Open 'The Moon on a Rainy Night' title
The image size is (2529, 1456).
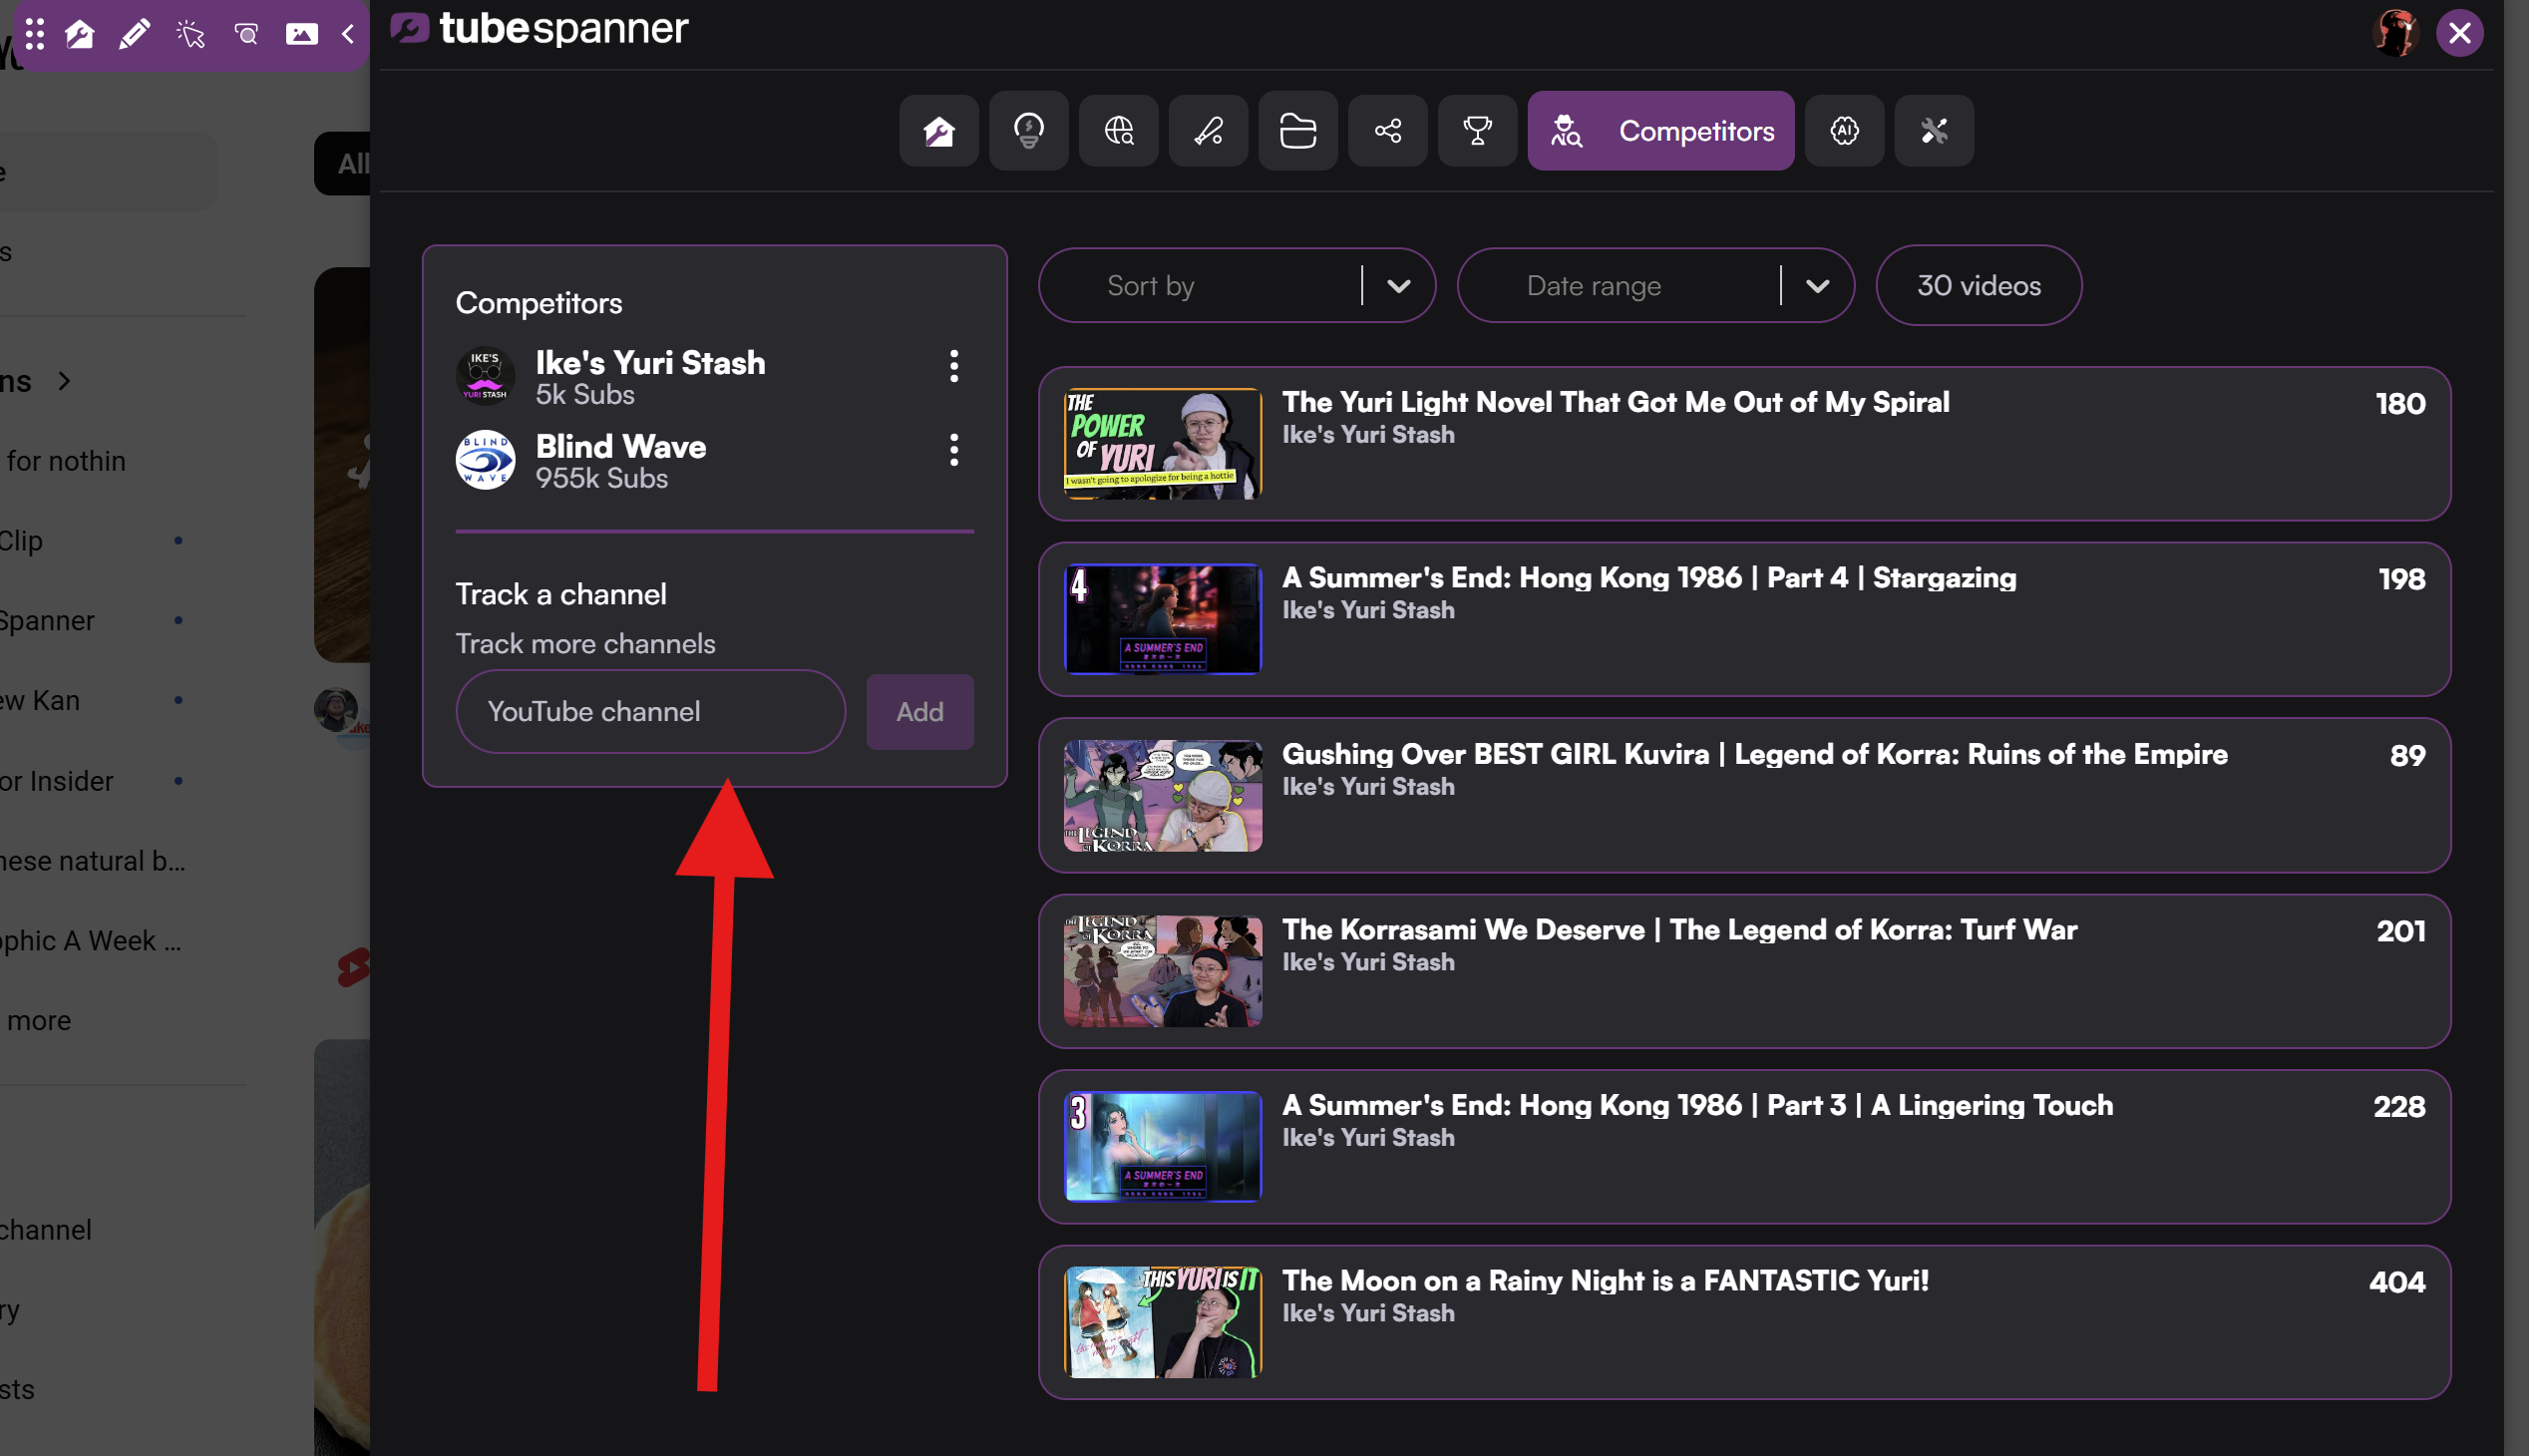[x=1606, y=1280]
